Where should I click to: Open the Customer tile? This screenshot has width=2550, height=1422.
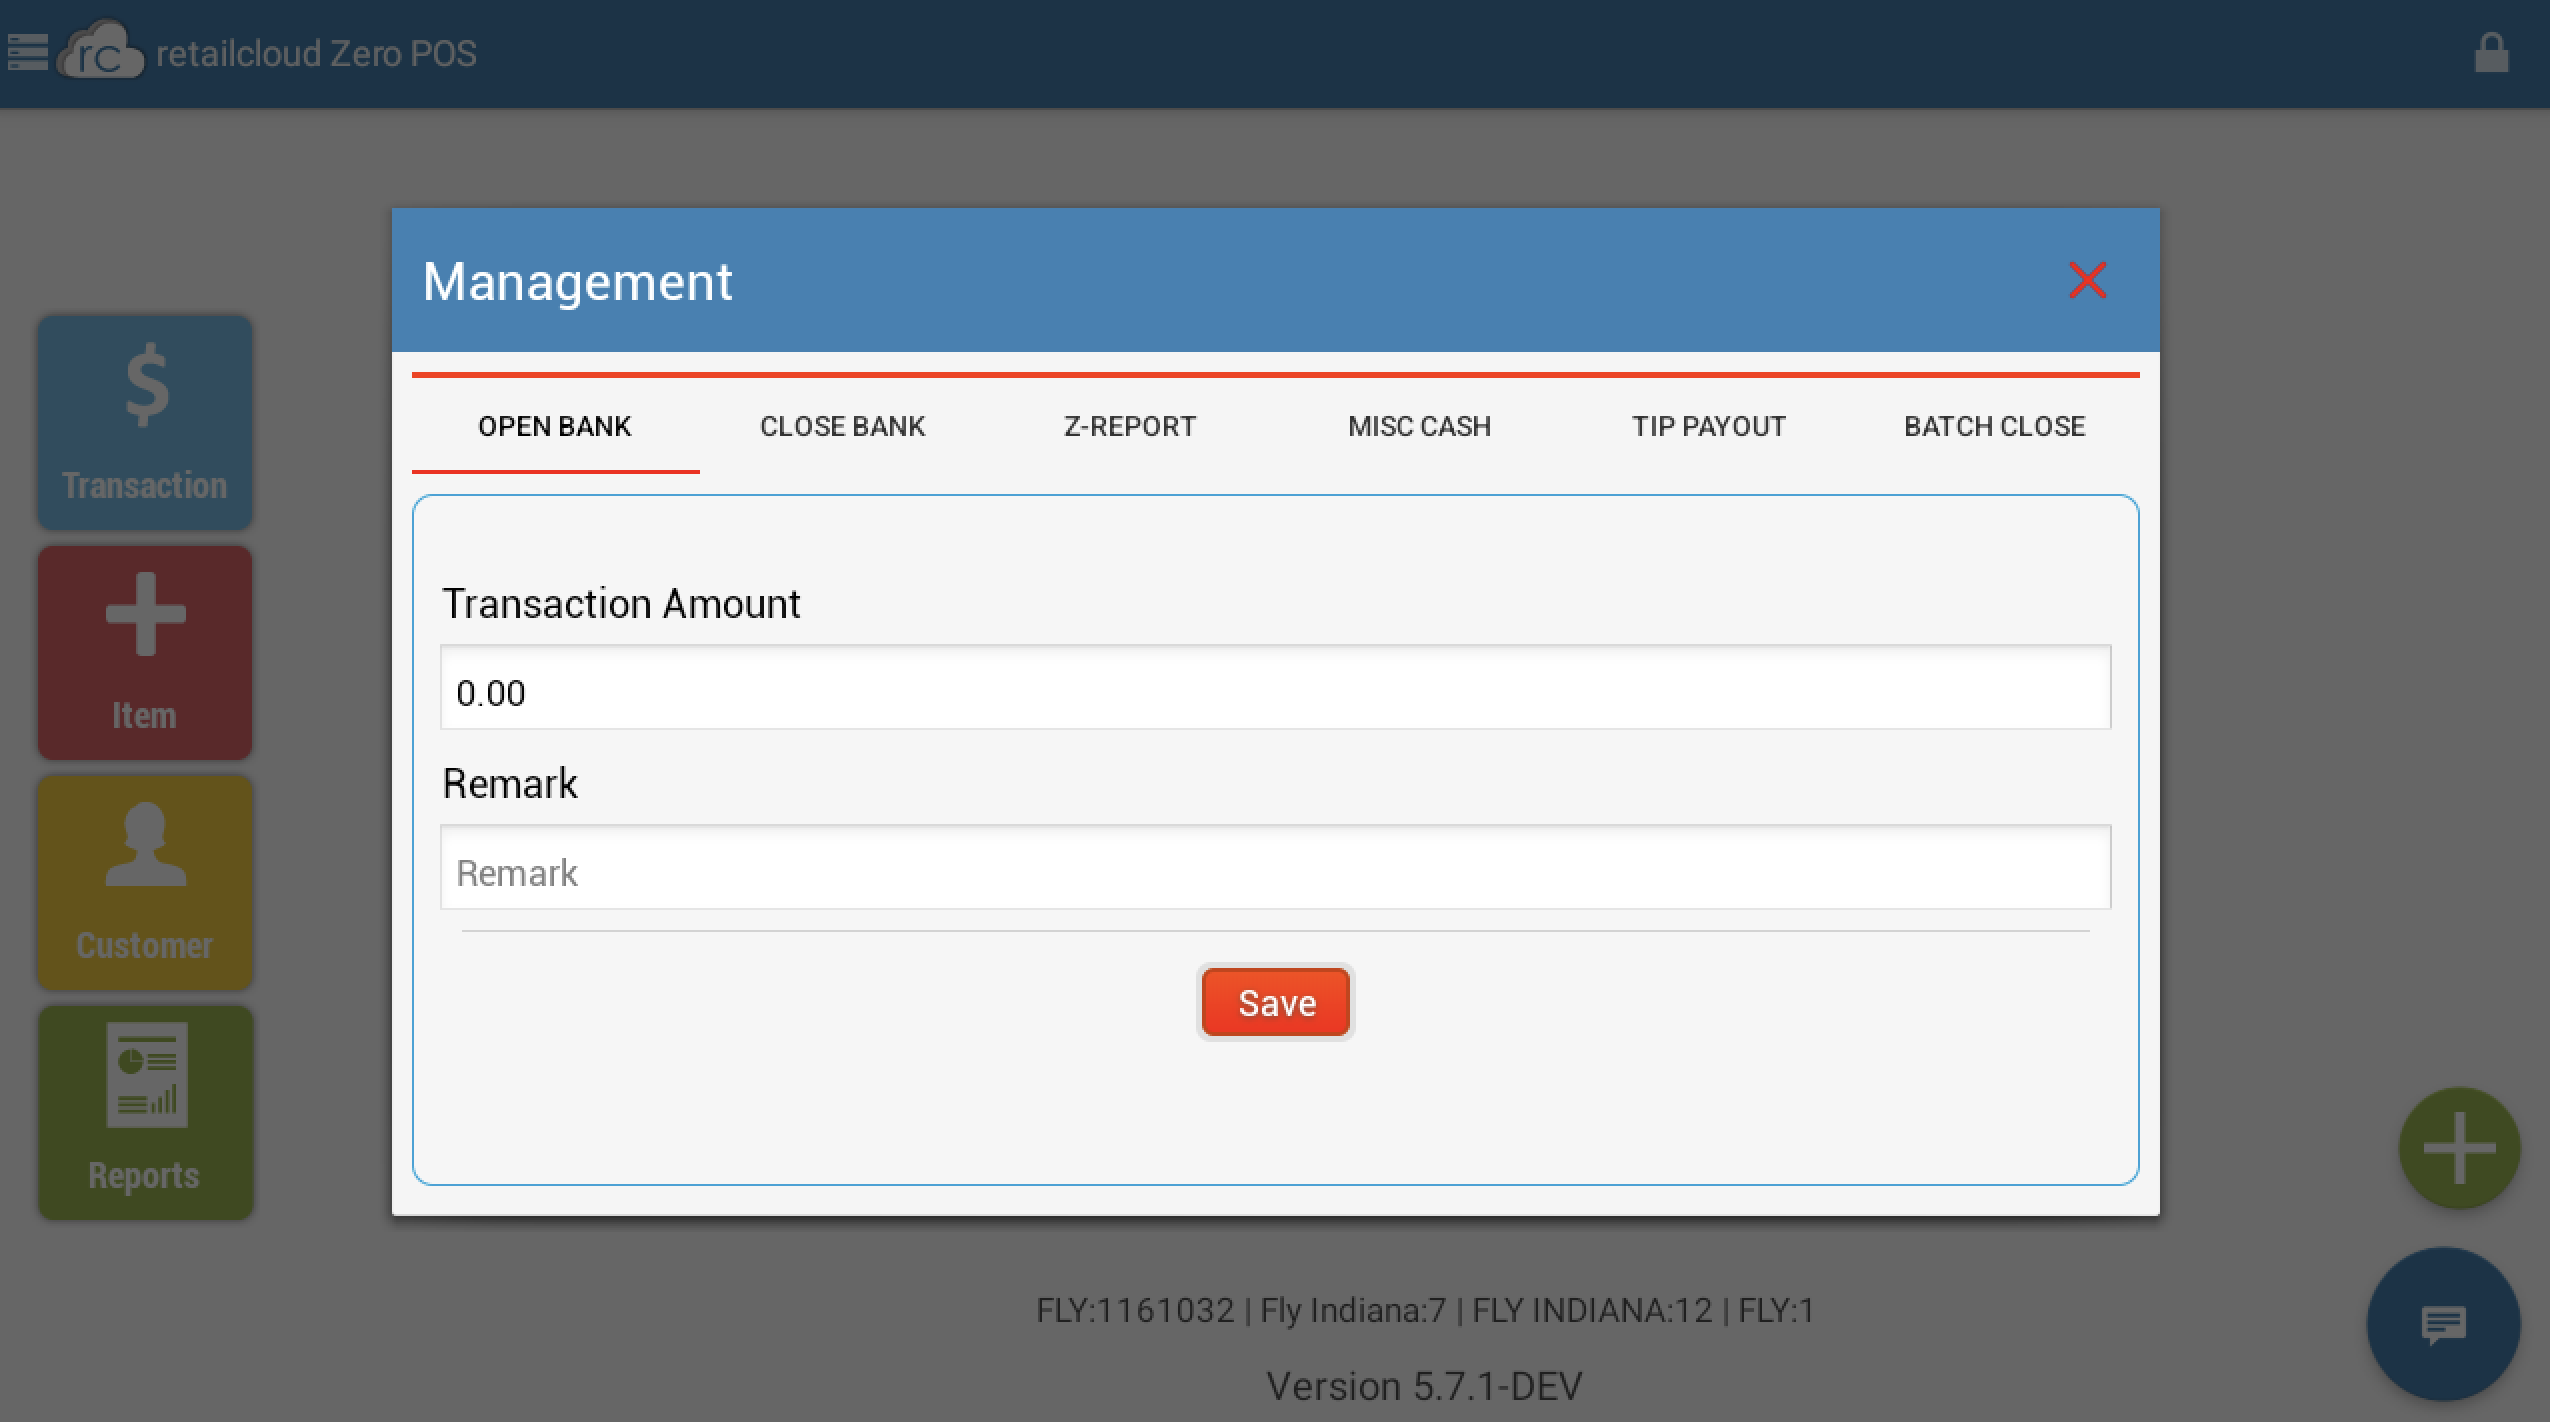pyautogui.click(x=145, y=882)
